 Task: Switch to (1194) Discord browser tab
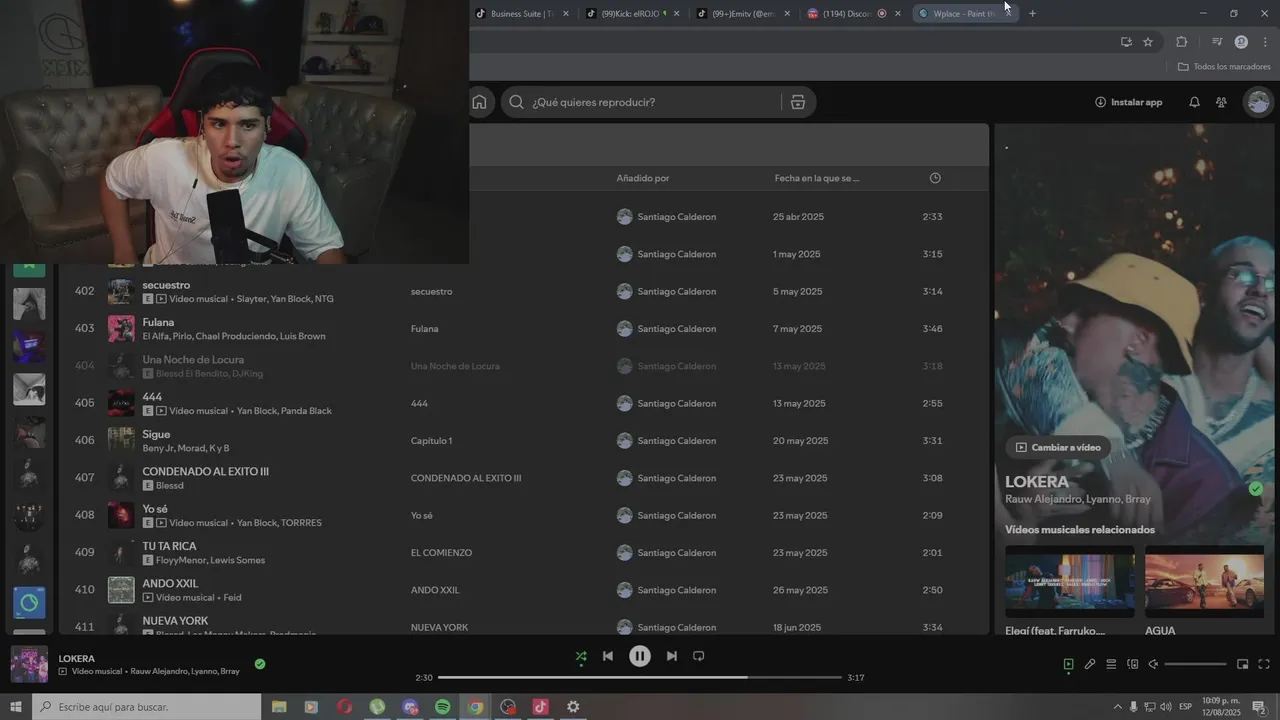855,13
